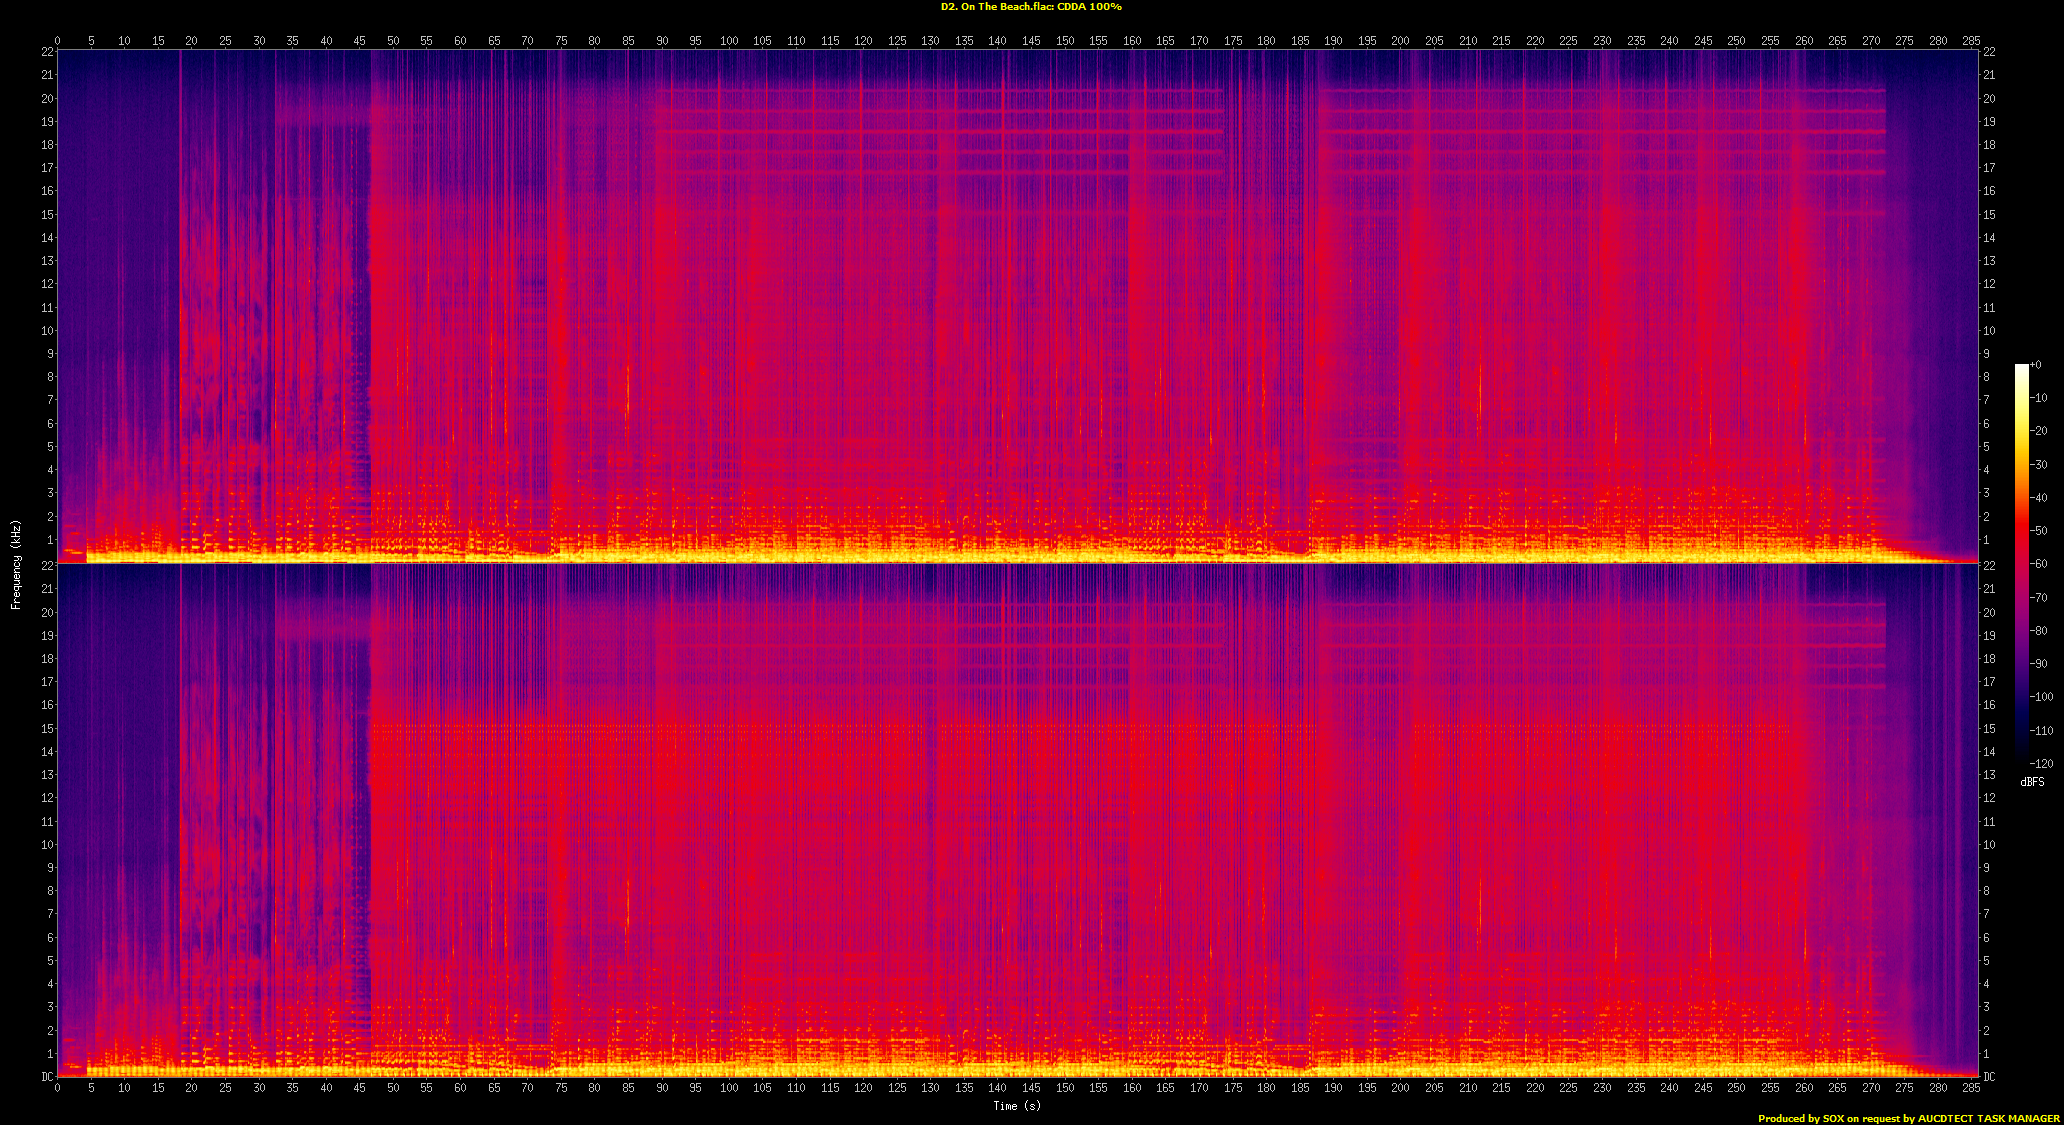This screenshot has height=1125, width=2064.
Task: Click the dBFS color gradient bar
Action: (2021, 560)
